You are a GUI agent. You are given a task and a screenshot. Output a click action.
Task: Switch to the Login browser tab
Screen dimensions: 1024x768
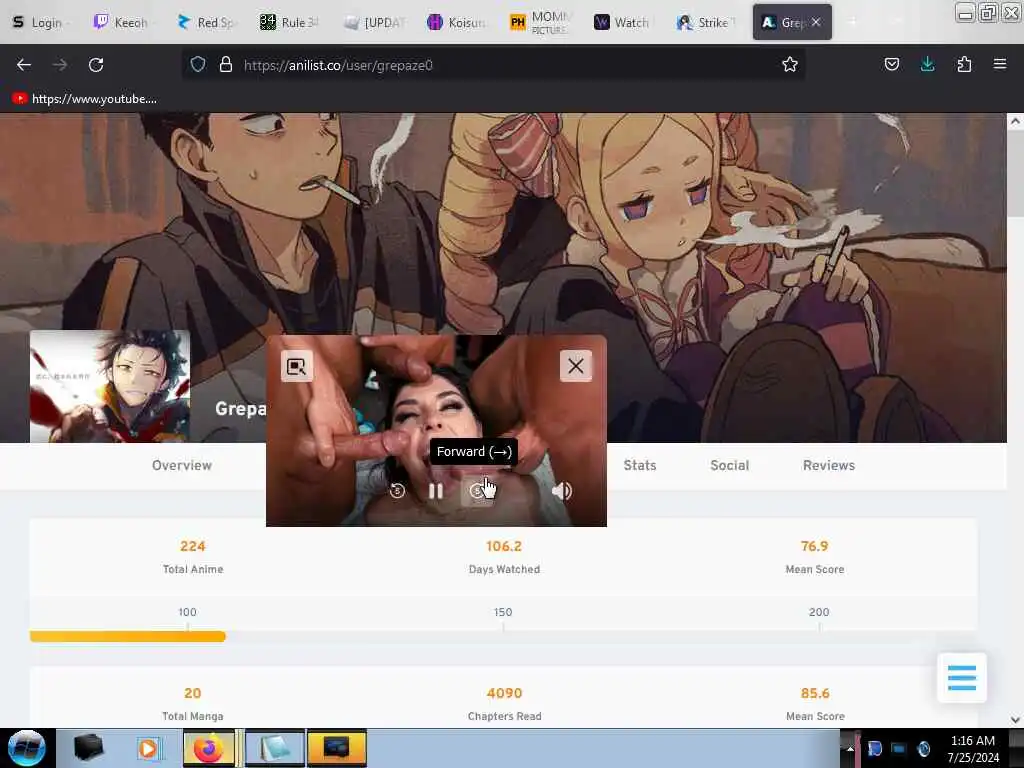pos(38,22)
